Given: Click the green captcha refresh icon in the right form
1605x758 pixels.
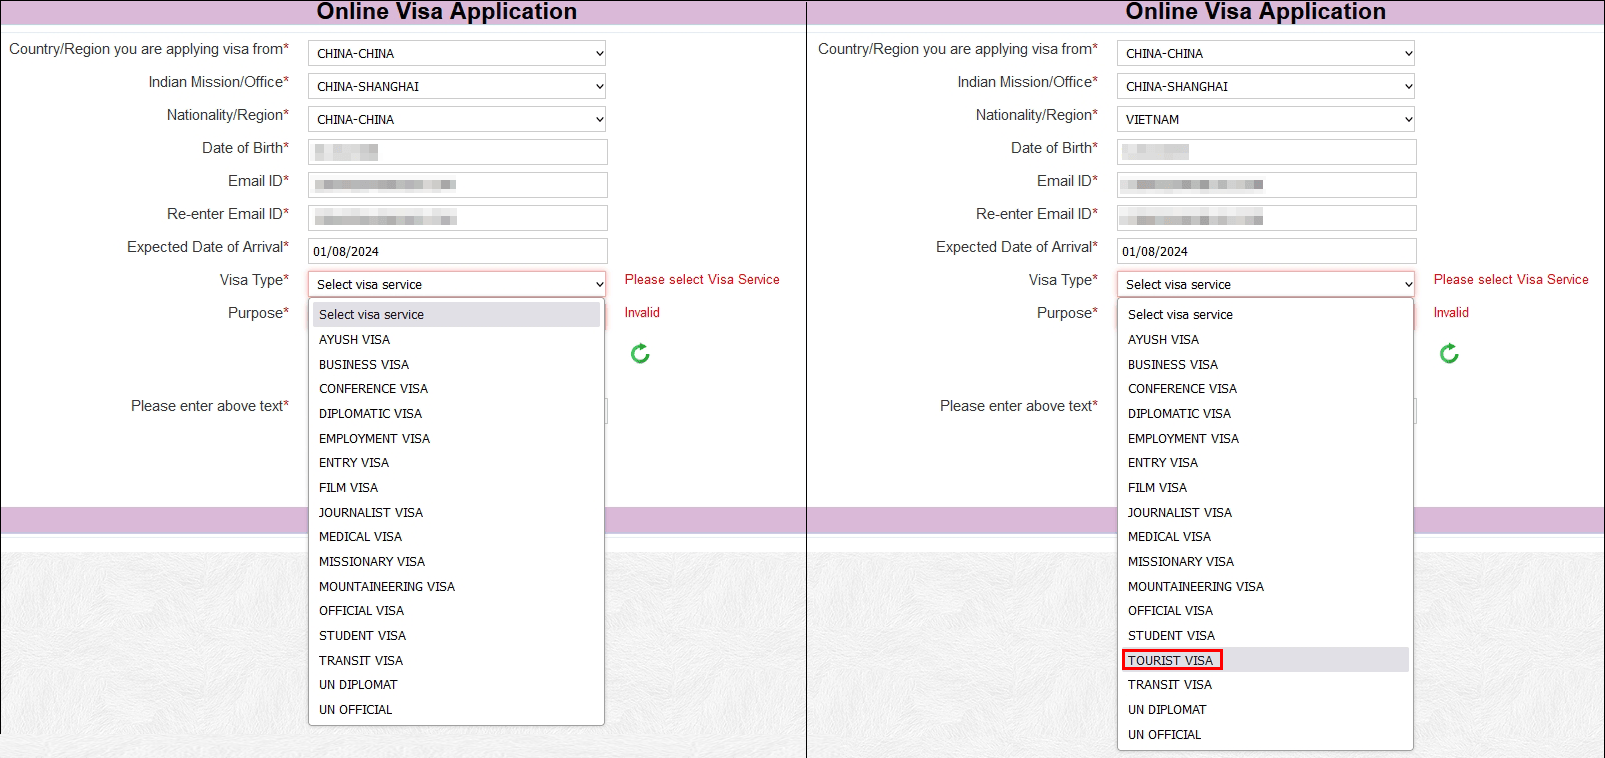Looking at the screenshot, I should pos(1449,353).
